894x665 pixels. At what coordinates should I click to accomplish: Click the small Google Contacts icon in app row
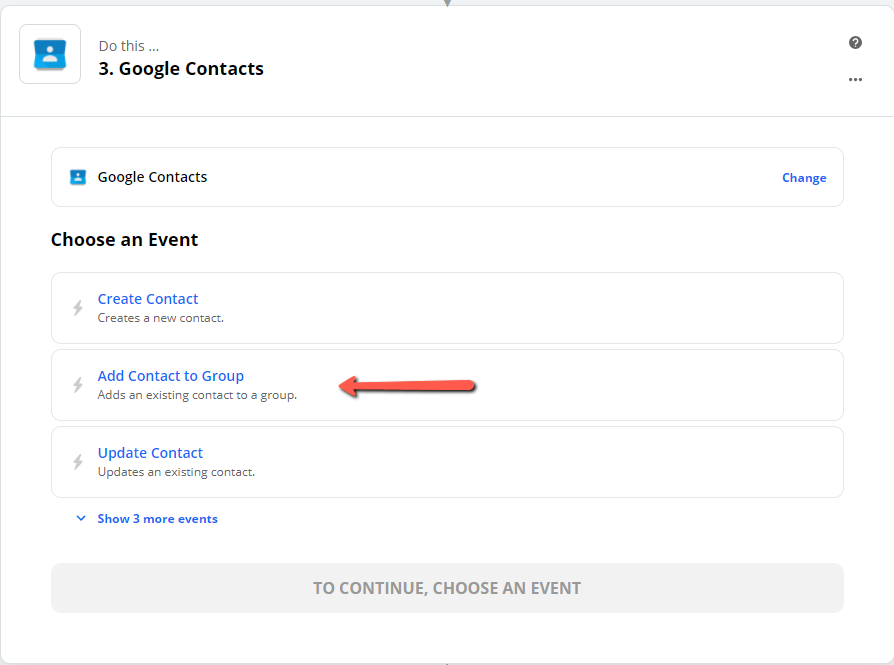[78, 177]
